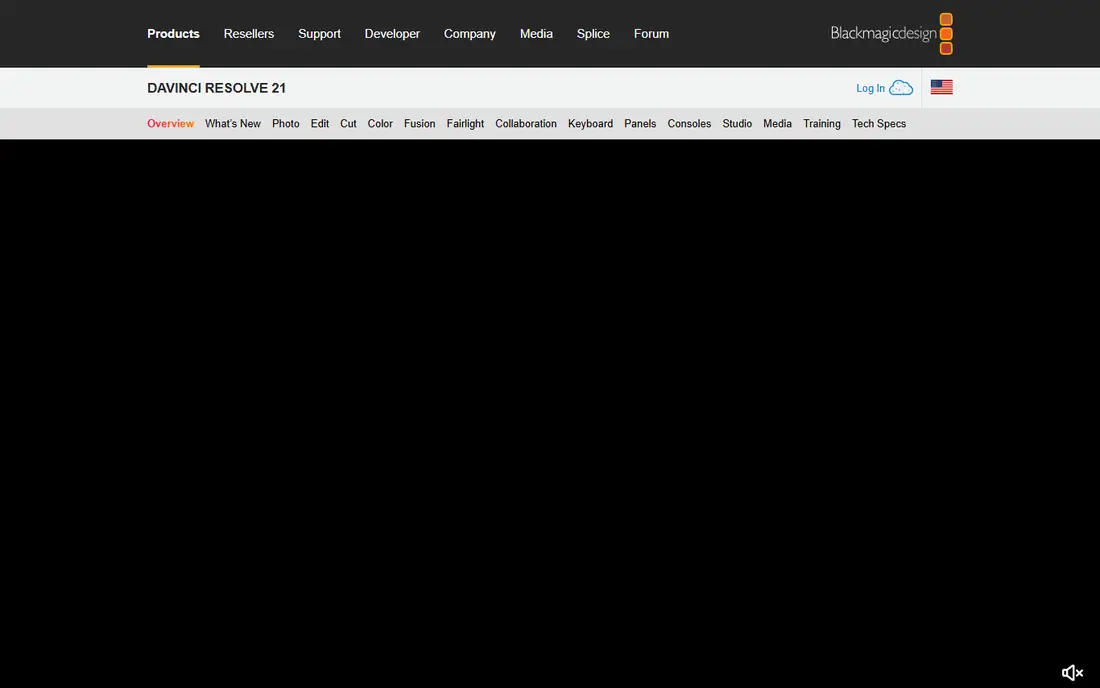This screenshot has height=688, width=1100.
Task: Go to the Color tab
Action: pyautogui.click(x=380, y=123)
